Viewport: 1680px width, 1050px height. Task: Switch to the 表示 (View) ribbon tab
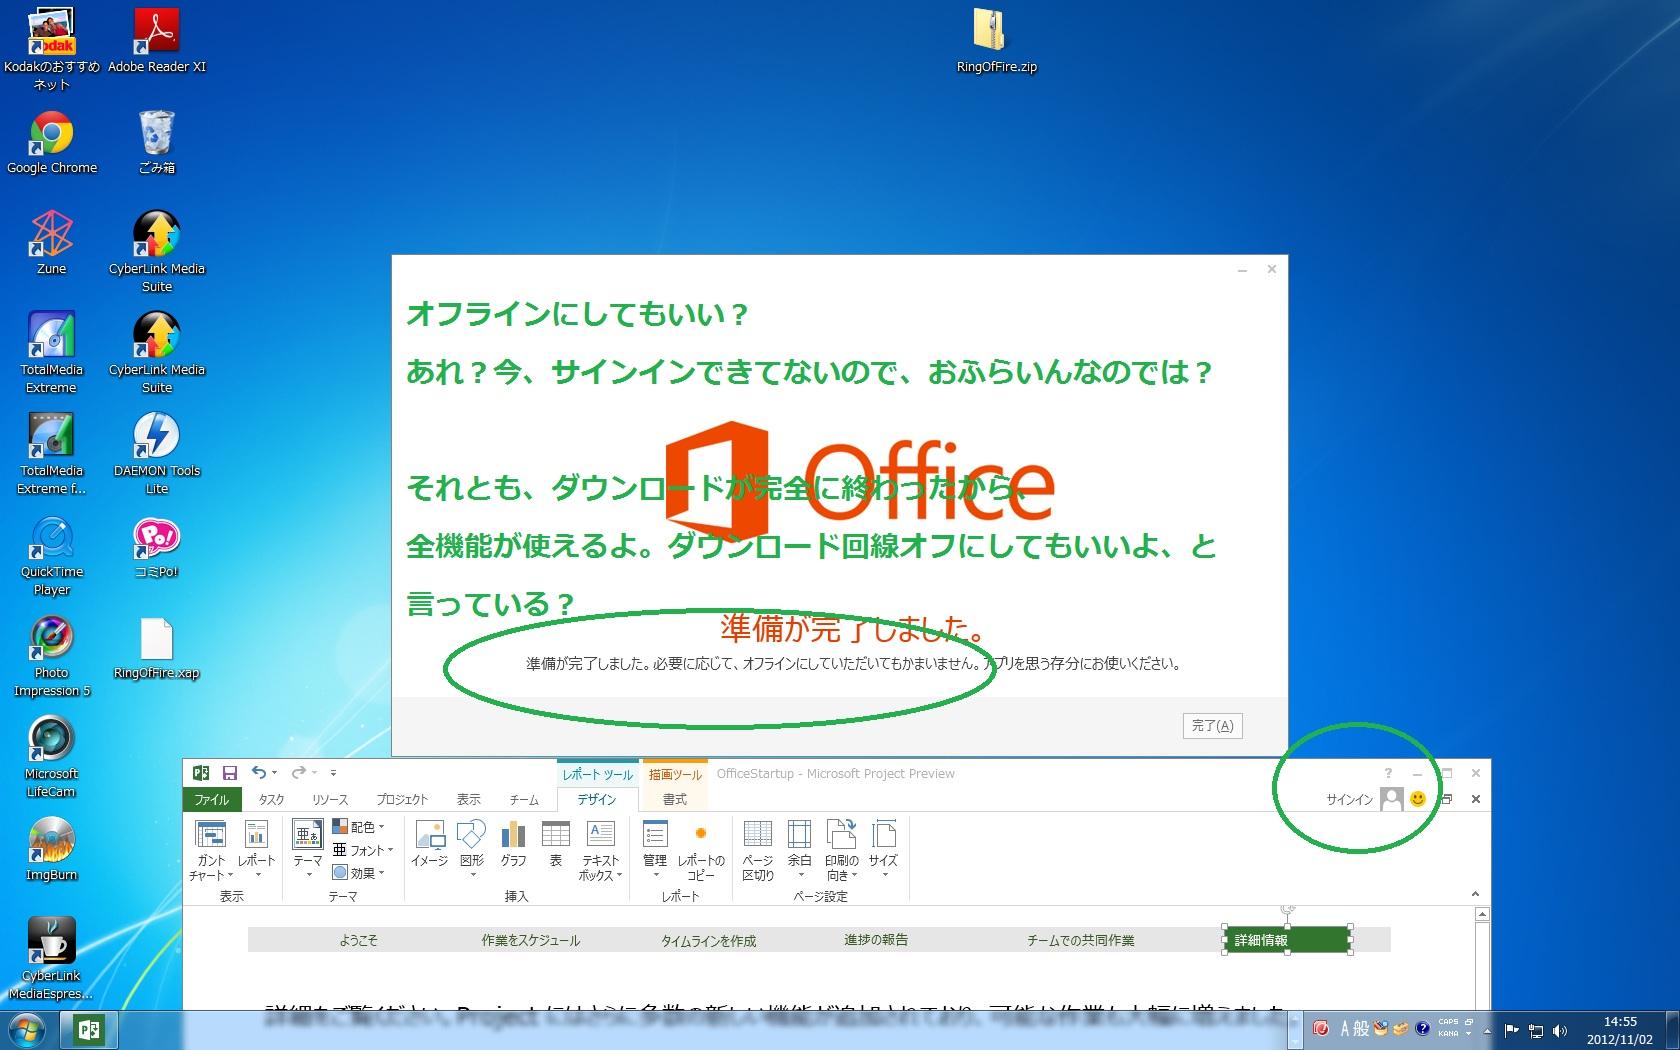point(469,799)
